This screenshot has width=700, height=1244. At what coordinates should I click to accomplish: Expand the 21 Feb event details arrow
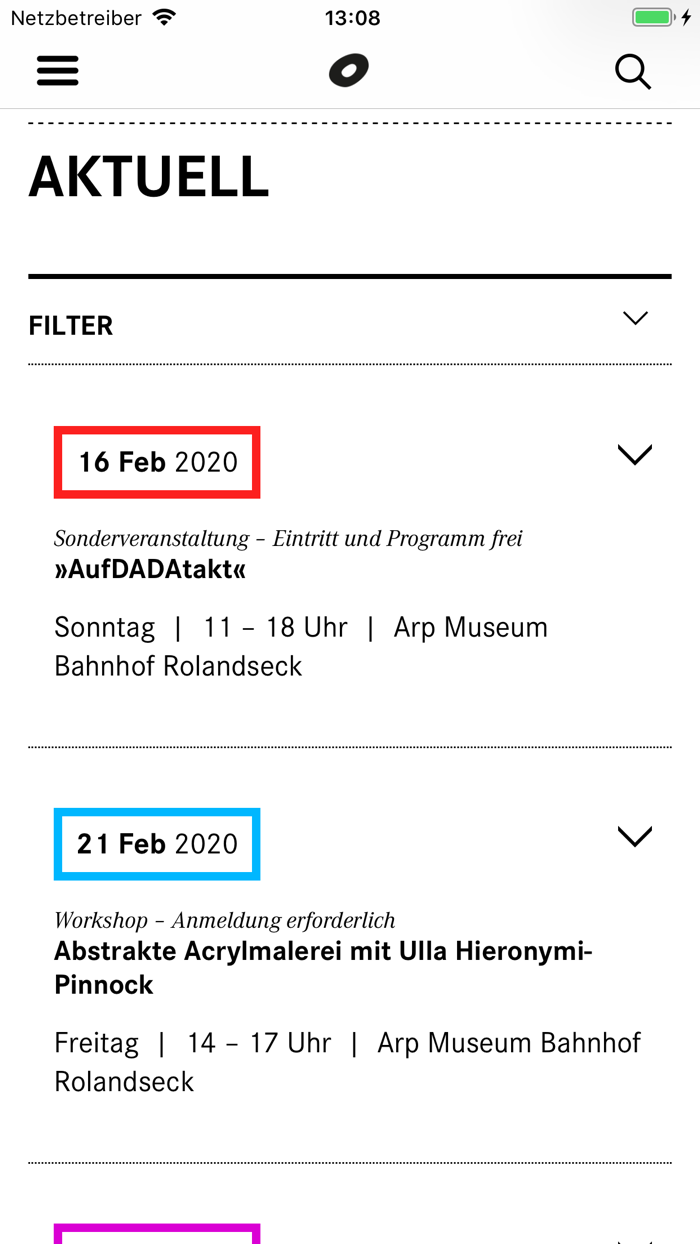point(635,837)
